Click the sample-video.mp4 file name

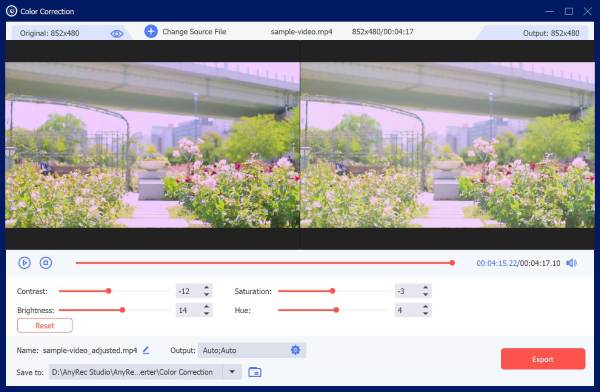301,32
